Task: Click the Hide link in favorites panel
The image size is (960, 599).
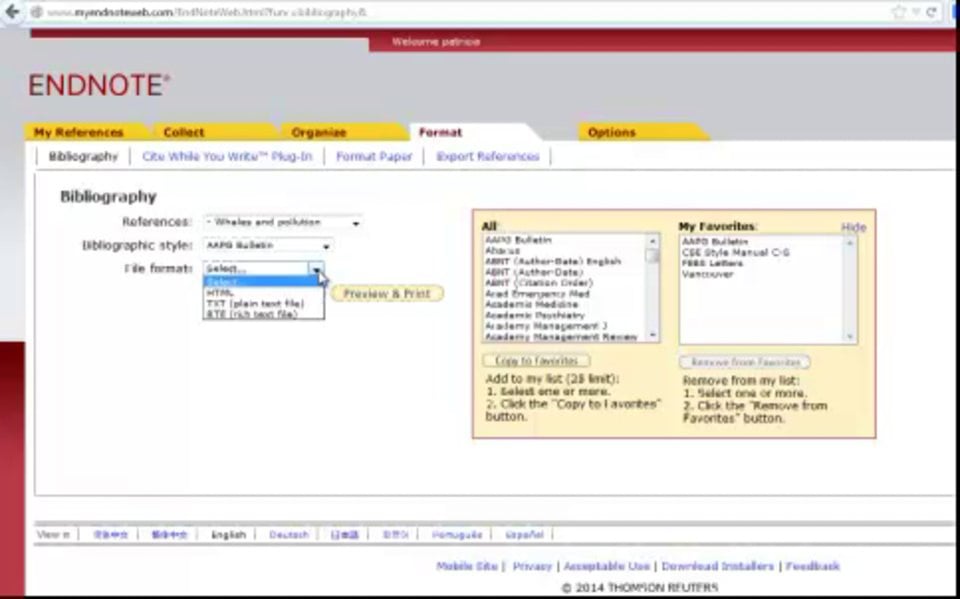Action: pyautogui.click(x=853, y=227)
